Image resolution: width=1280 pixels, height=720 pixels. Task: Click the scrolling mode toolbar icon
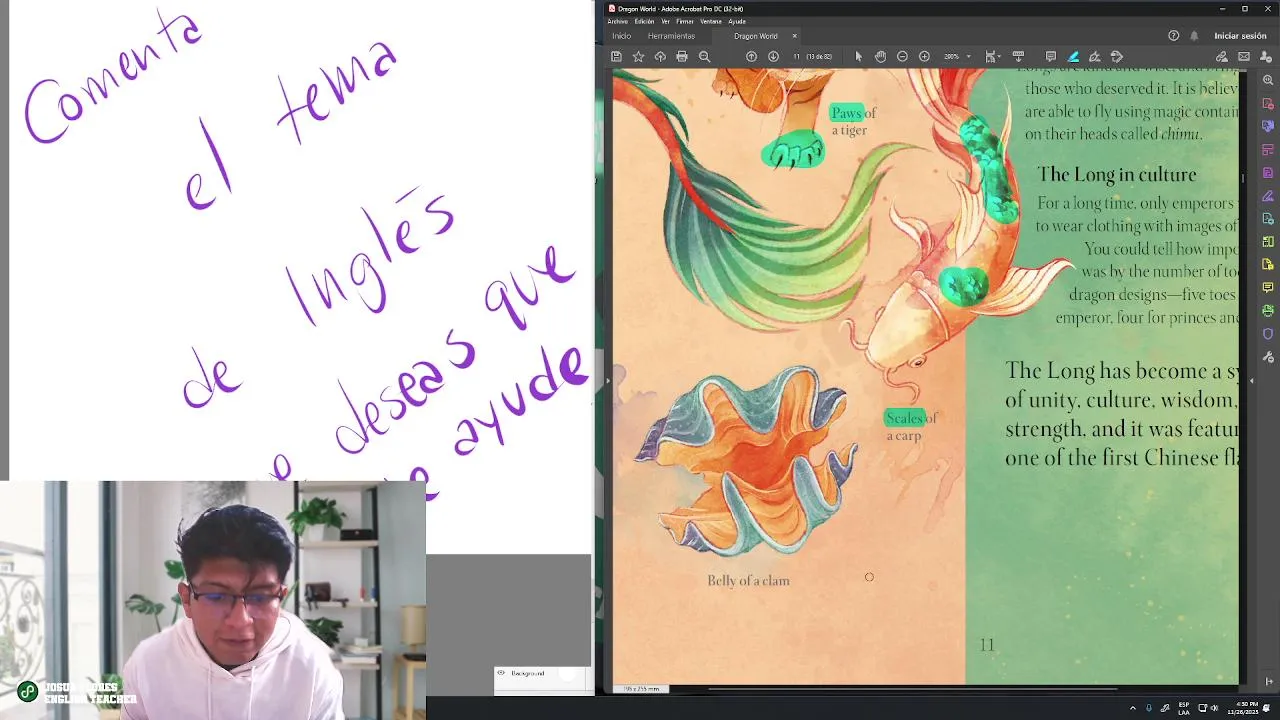[1018, 57]
